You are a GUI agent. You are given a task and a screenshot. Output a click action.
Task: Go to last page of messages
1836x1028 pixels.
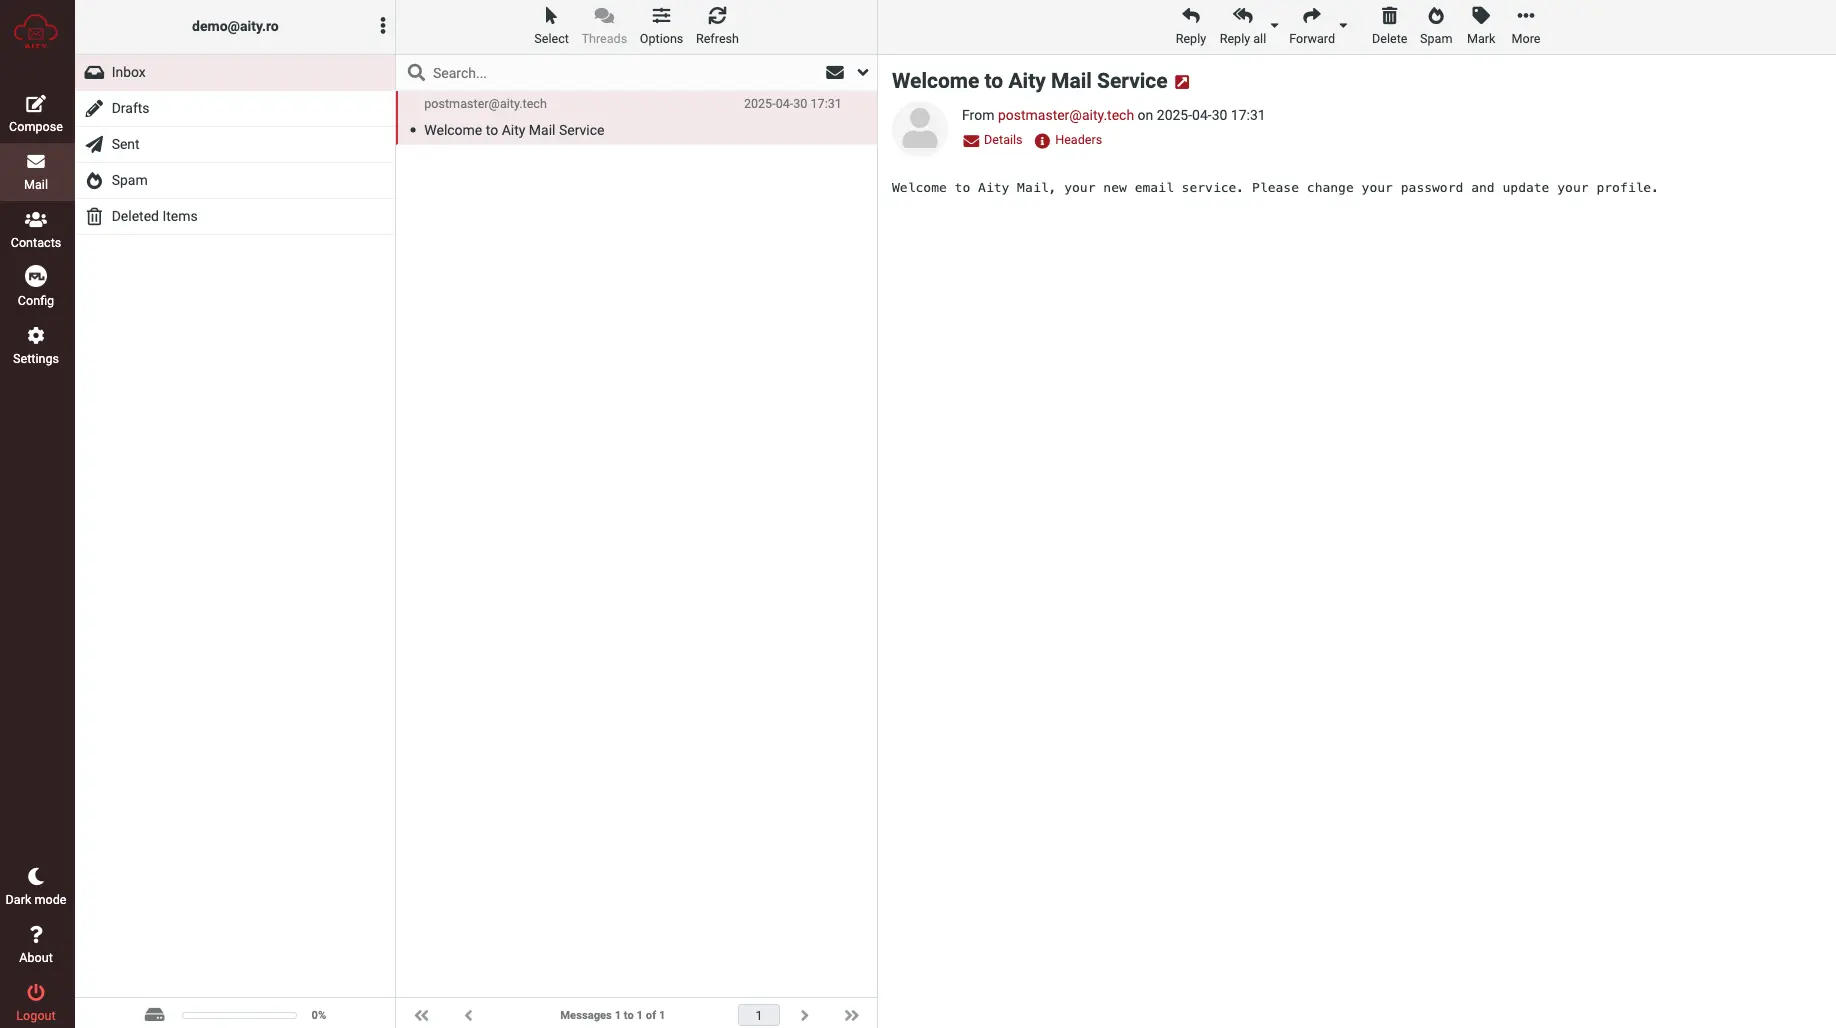[851, 1015]
